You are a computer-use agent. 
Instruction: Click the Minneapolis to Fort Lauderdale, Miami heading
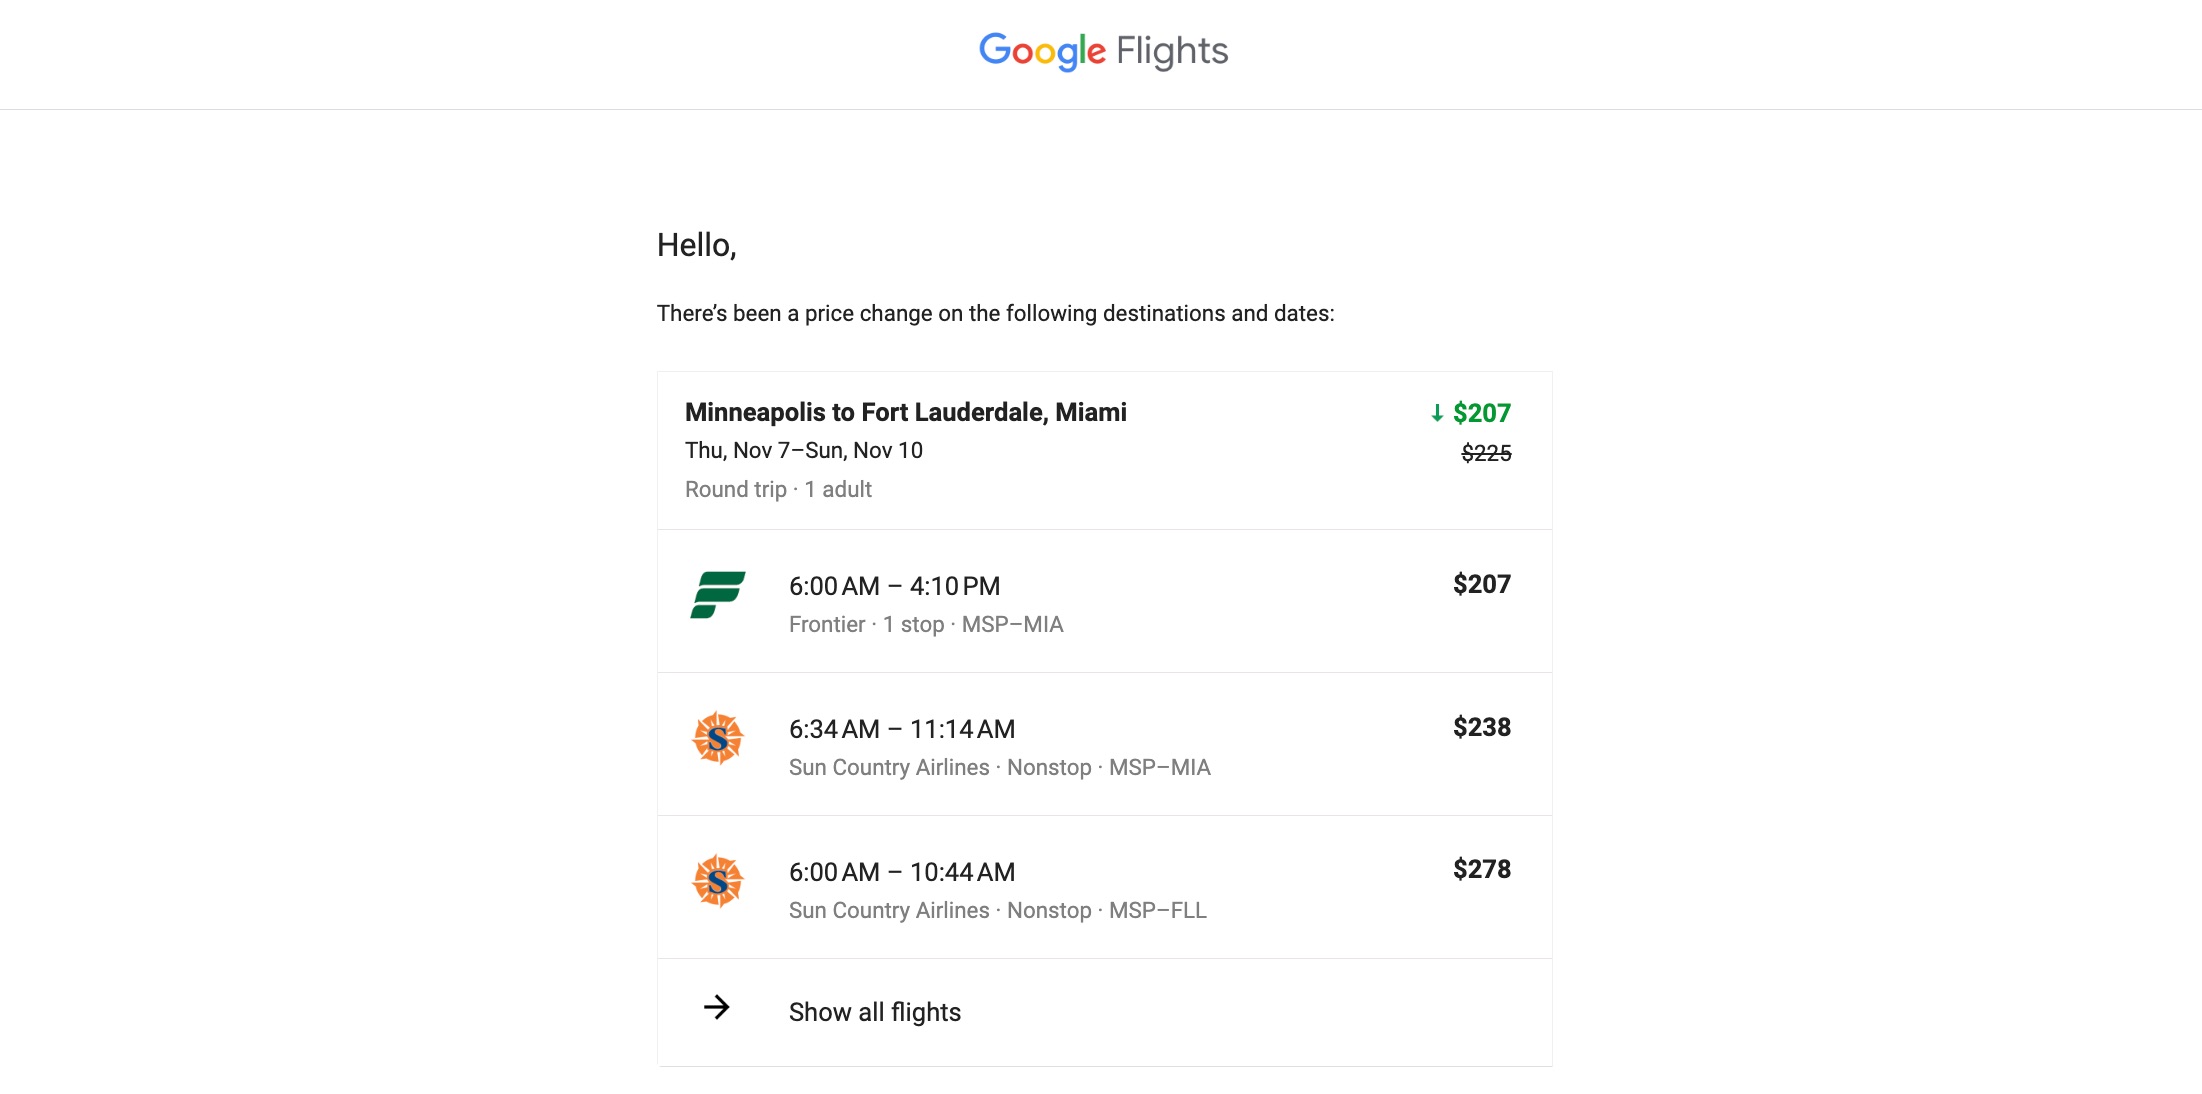point(905,411)
